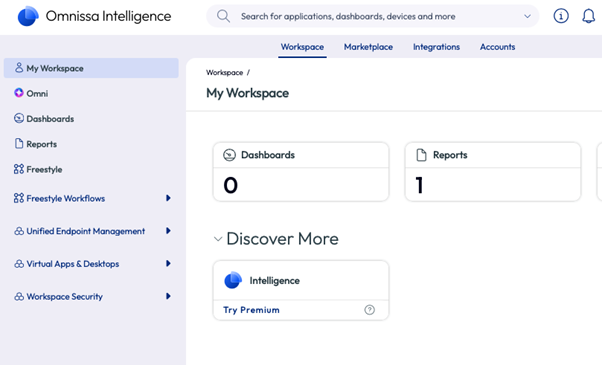Click the Workspace Security sidebar icon

coord(19,296)
